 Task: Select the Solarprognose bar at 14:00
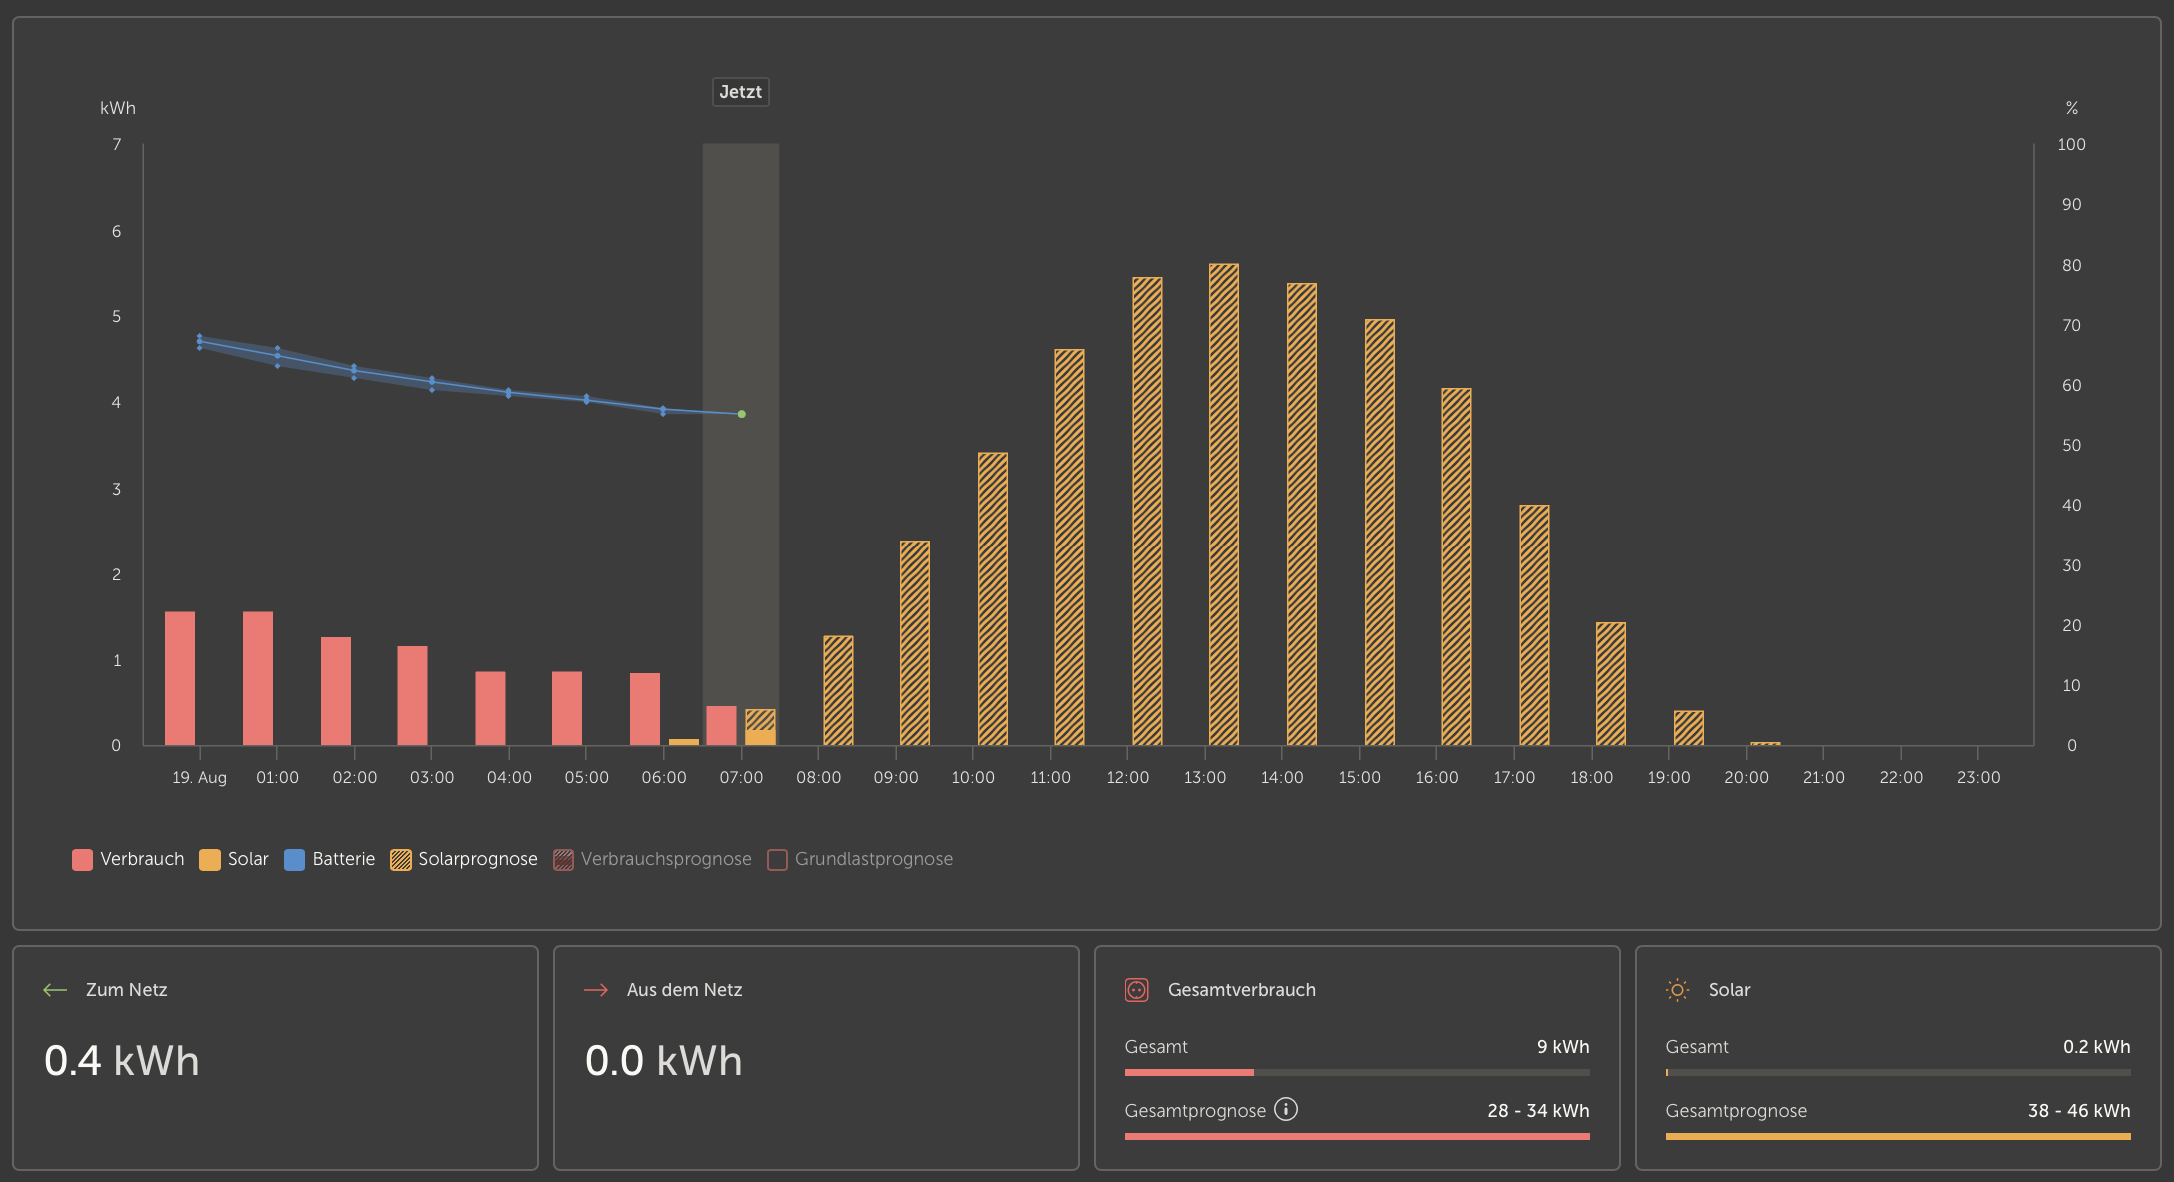click(x=1302, y=514)
